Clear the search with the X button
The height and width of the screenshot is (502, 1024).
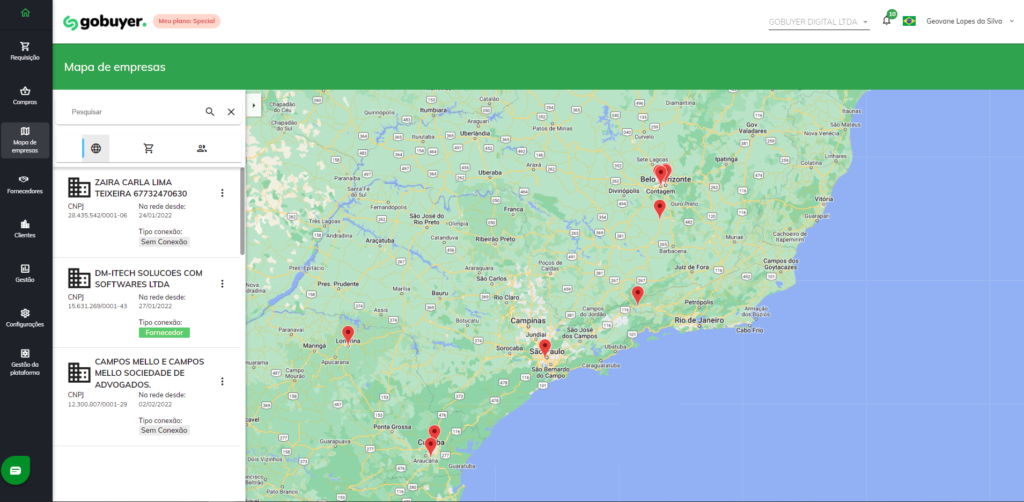231,112
